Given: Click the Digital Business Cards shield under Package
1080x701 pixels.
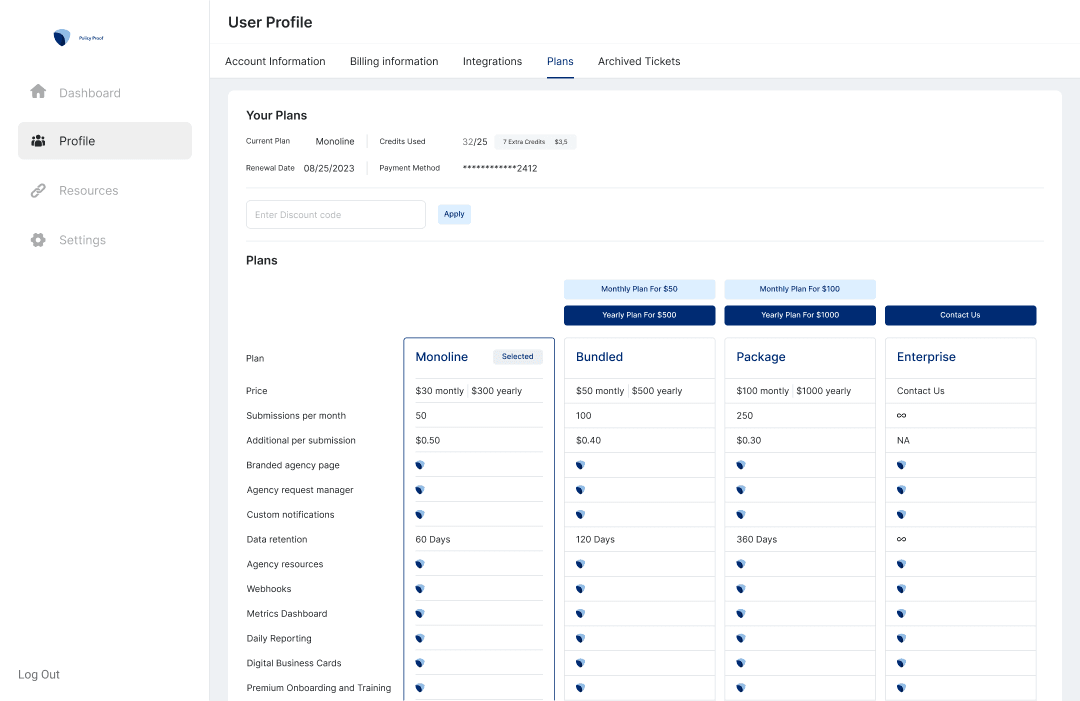Looking at the screenshot, I should (740, 662).
